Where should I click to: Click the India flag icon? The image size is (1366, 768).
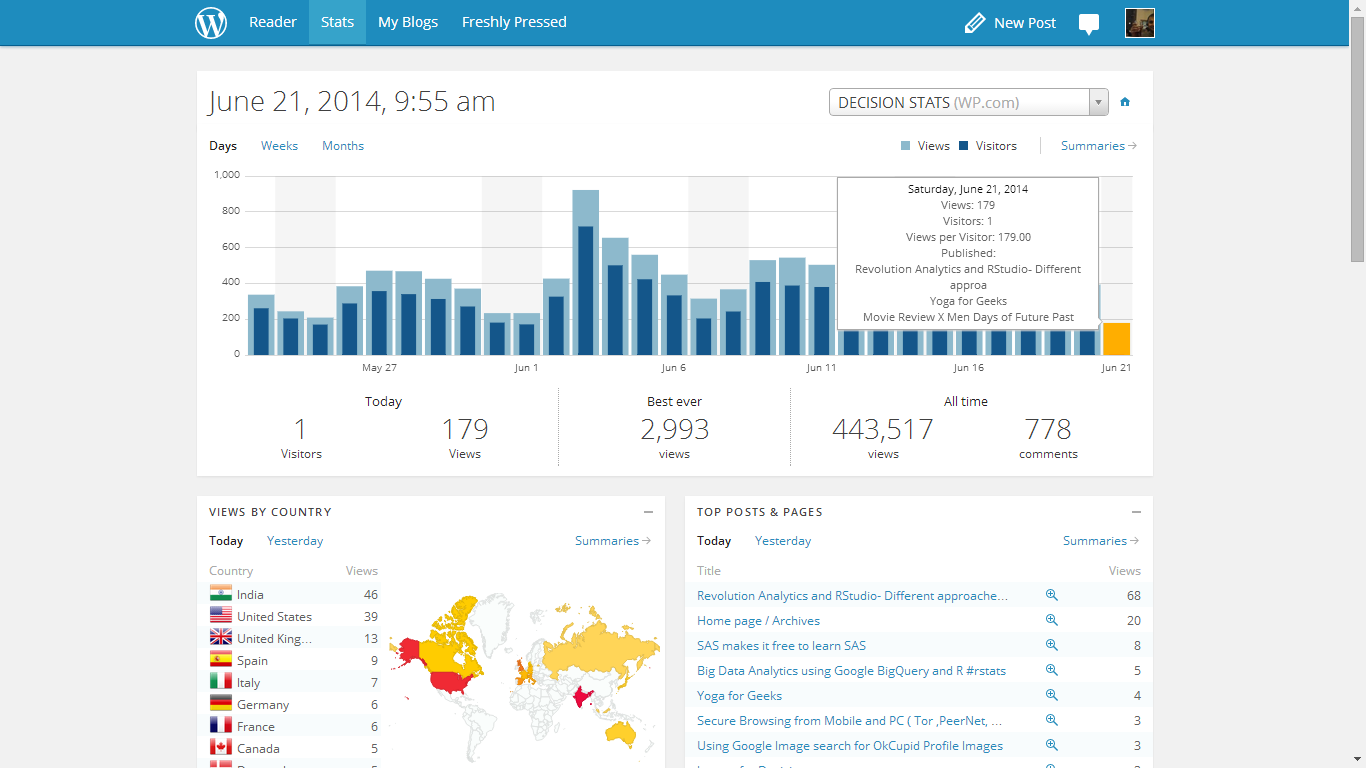221,594
